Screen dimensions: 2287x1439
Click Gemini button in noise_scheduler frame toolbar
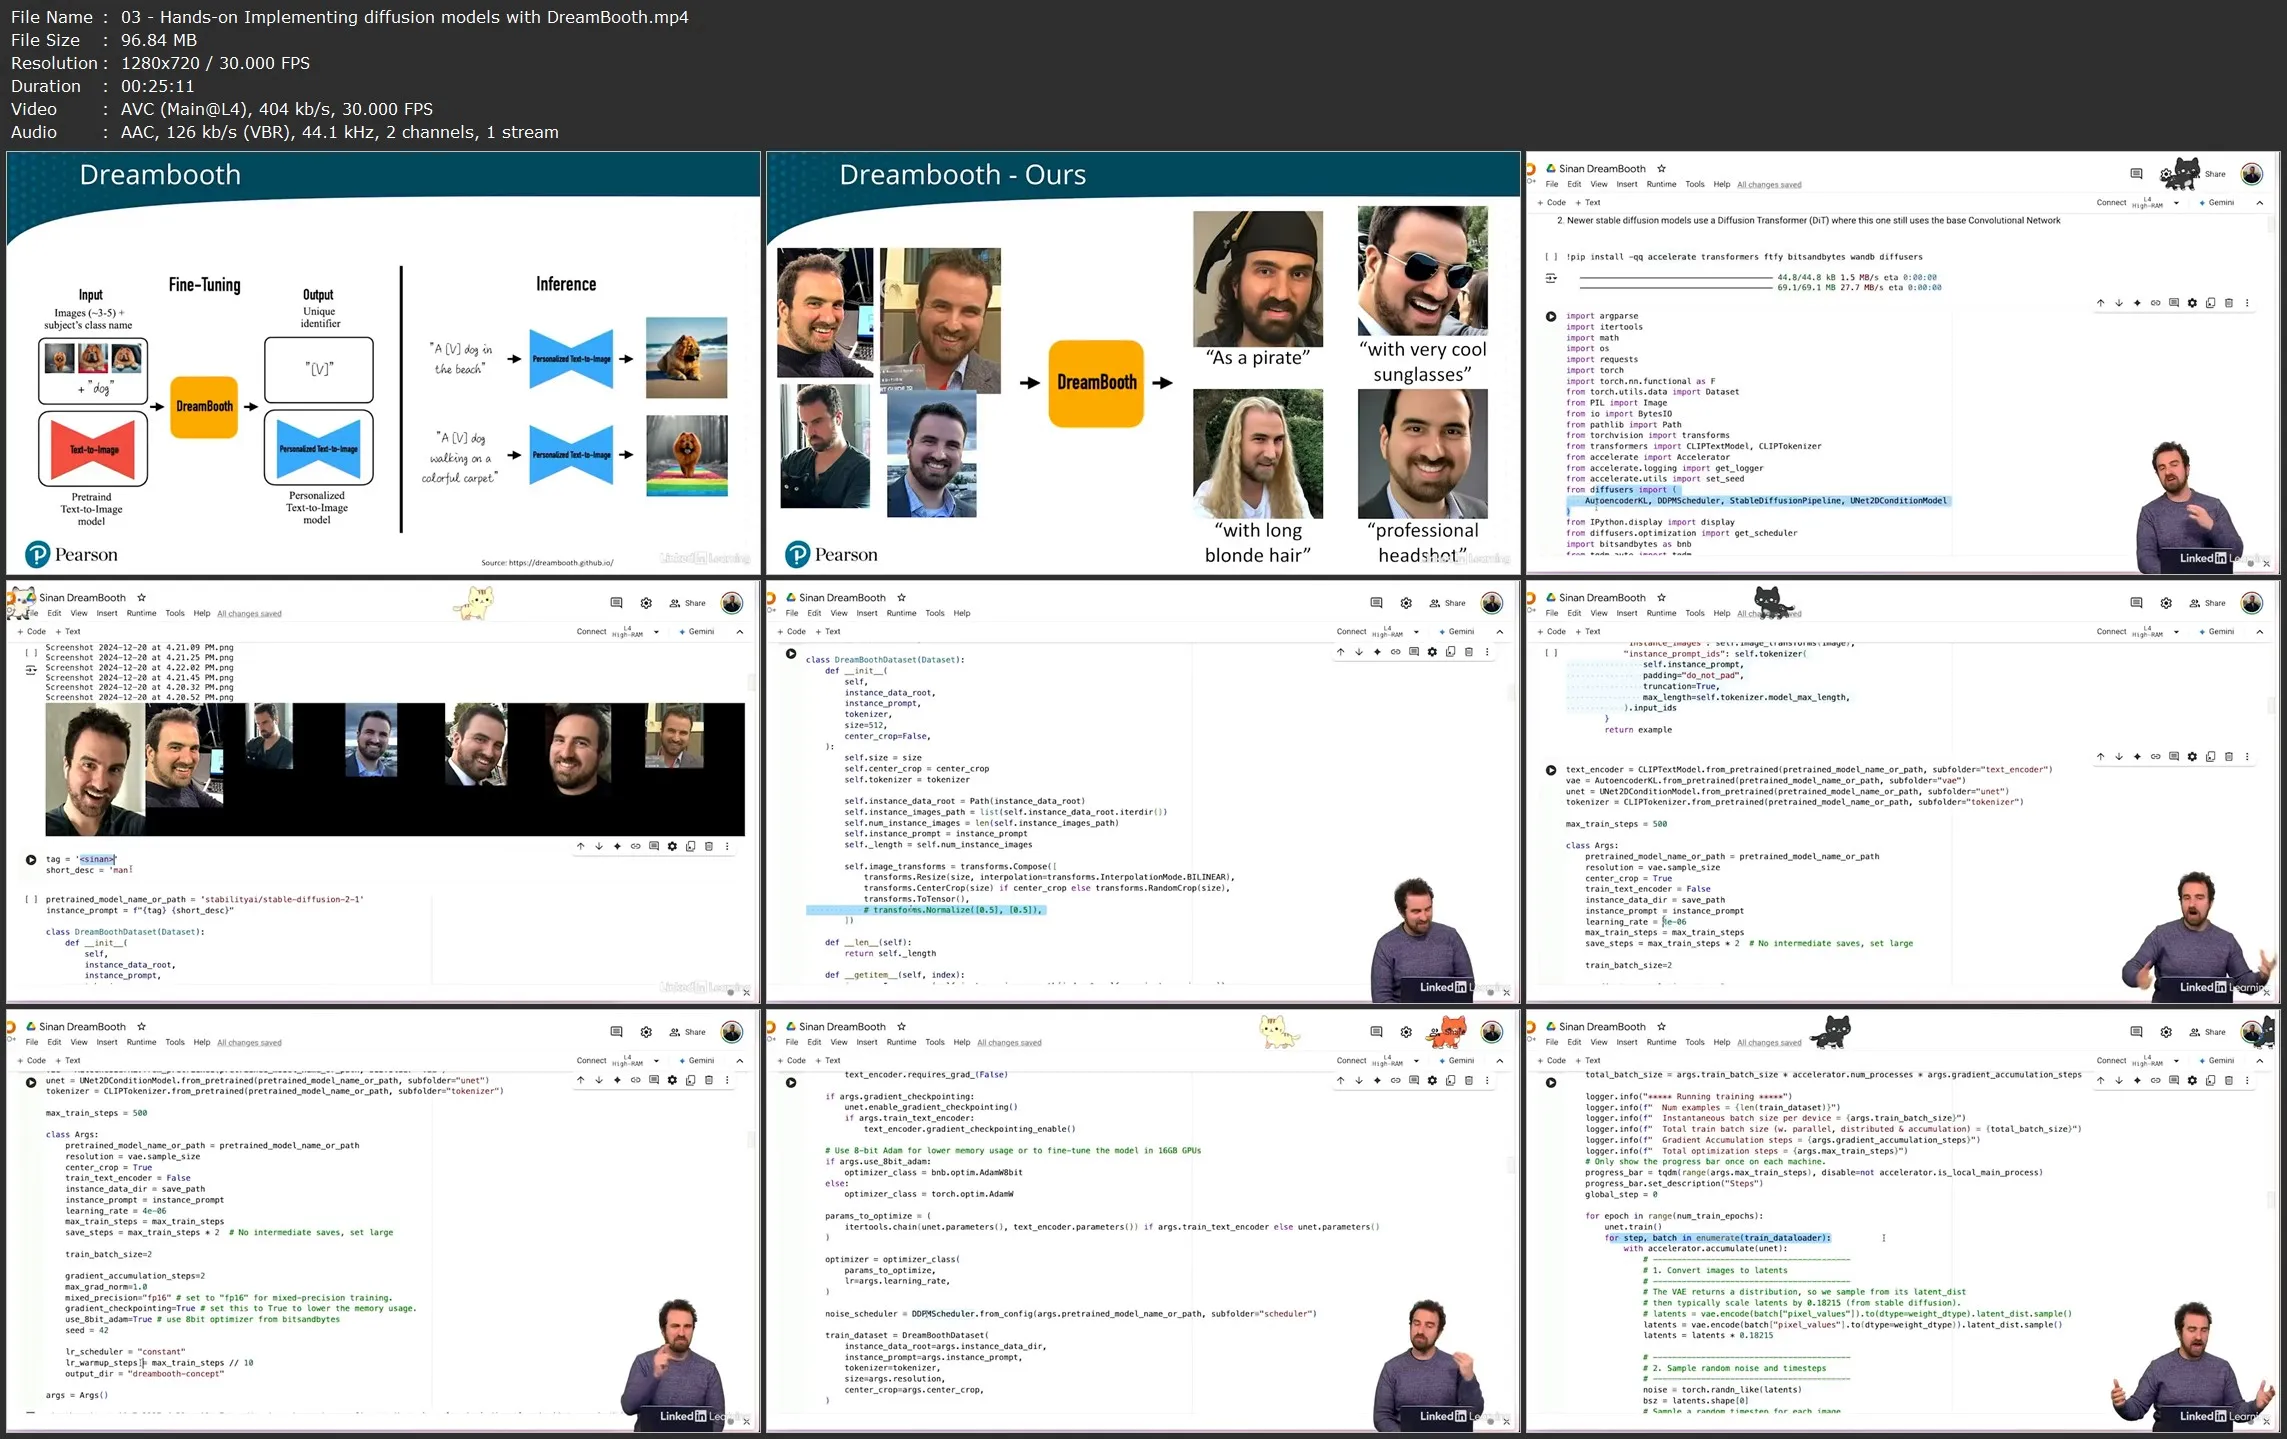click(x=1457, y=1061)
